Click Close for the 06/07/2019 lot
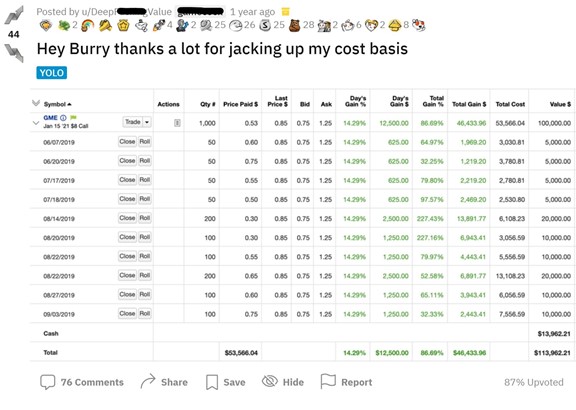This screenshot has height=410, width=576. (x=127, y=142)
